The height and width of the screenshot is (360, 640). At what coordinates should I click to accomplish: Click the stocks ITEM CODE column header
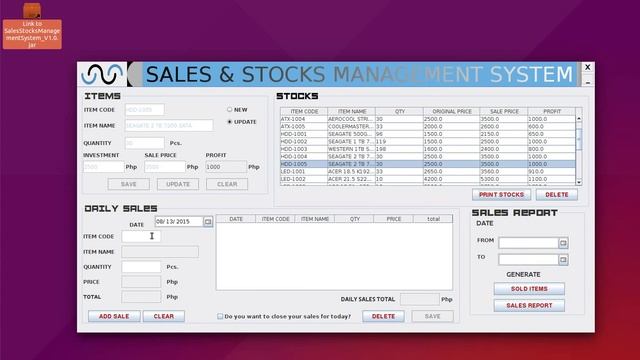(304, 111)
